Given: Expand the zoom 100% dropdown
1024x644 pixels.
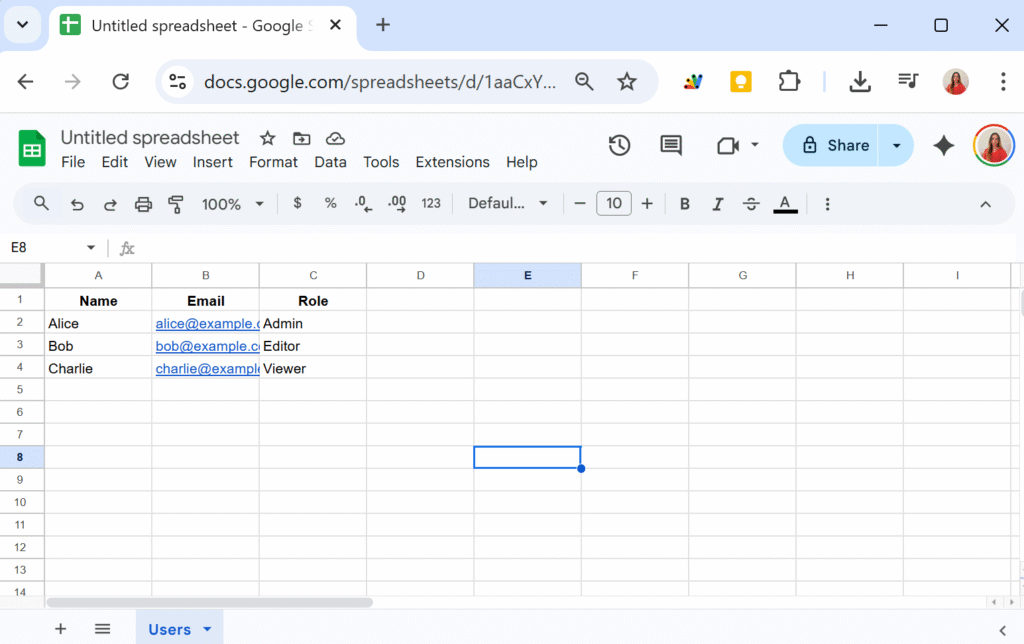Looking at the screenshot, I should coord(233,204).
